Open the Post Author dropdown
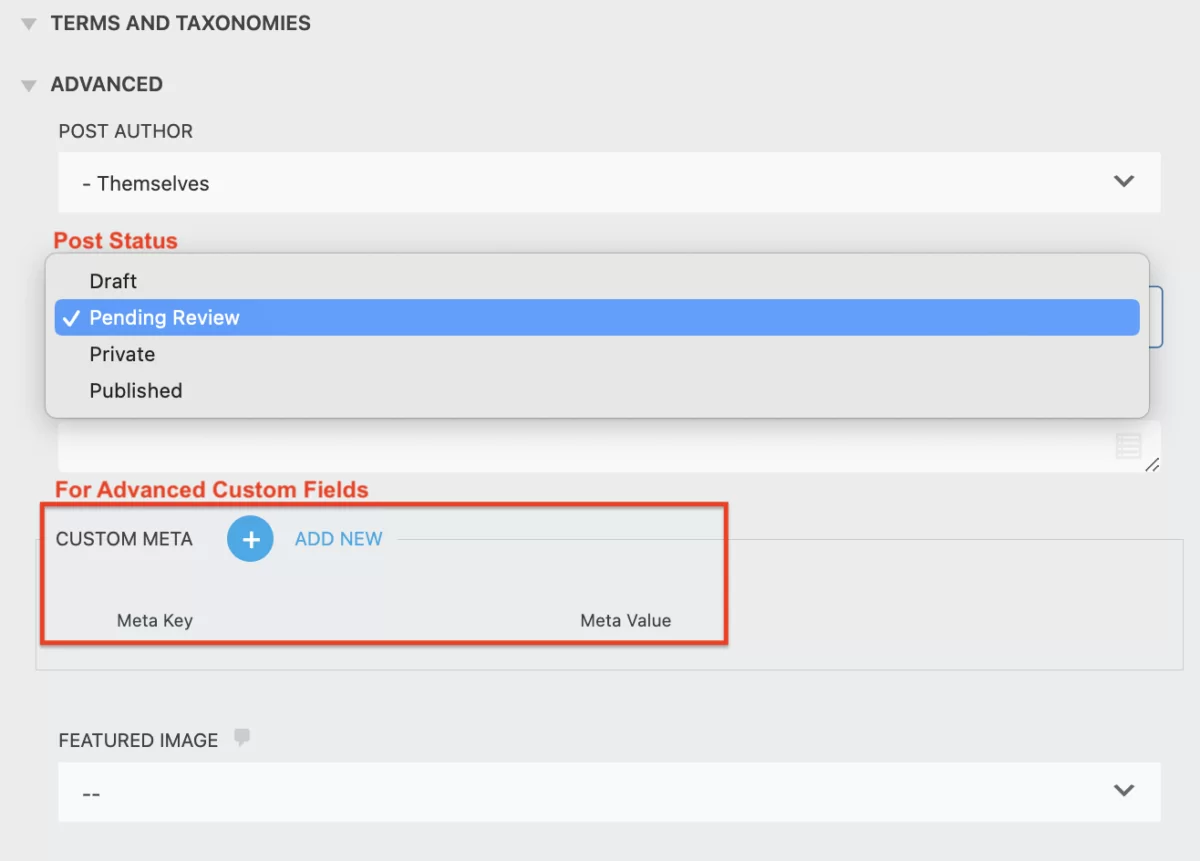The image size is (1200, 861). click(x=600, y=182)
